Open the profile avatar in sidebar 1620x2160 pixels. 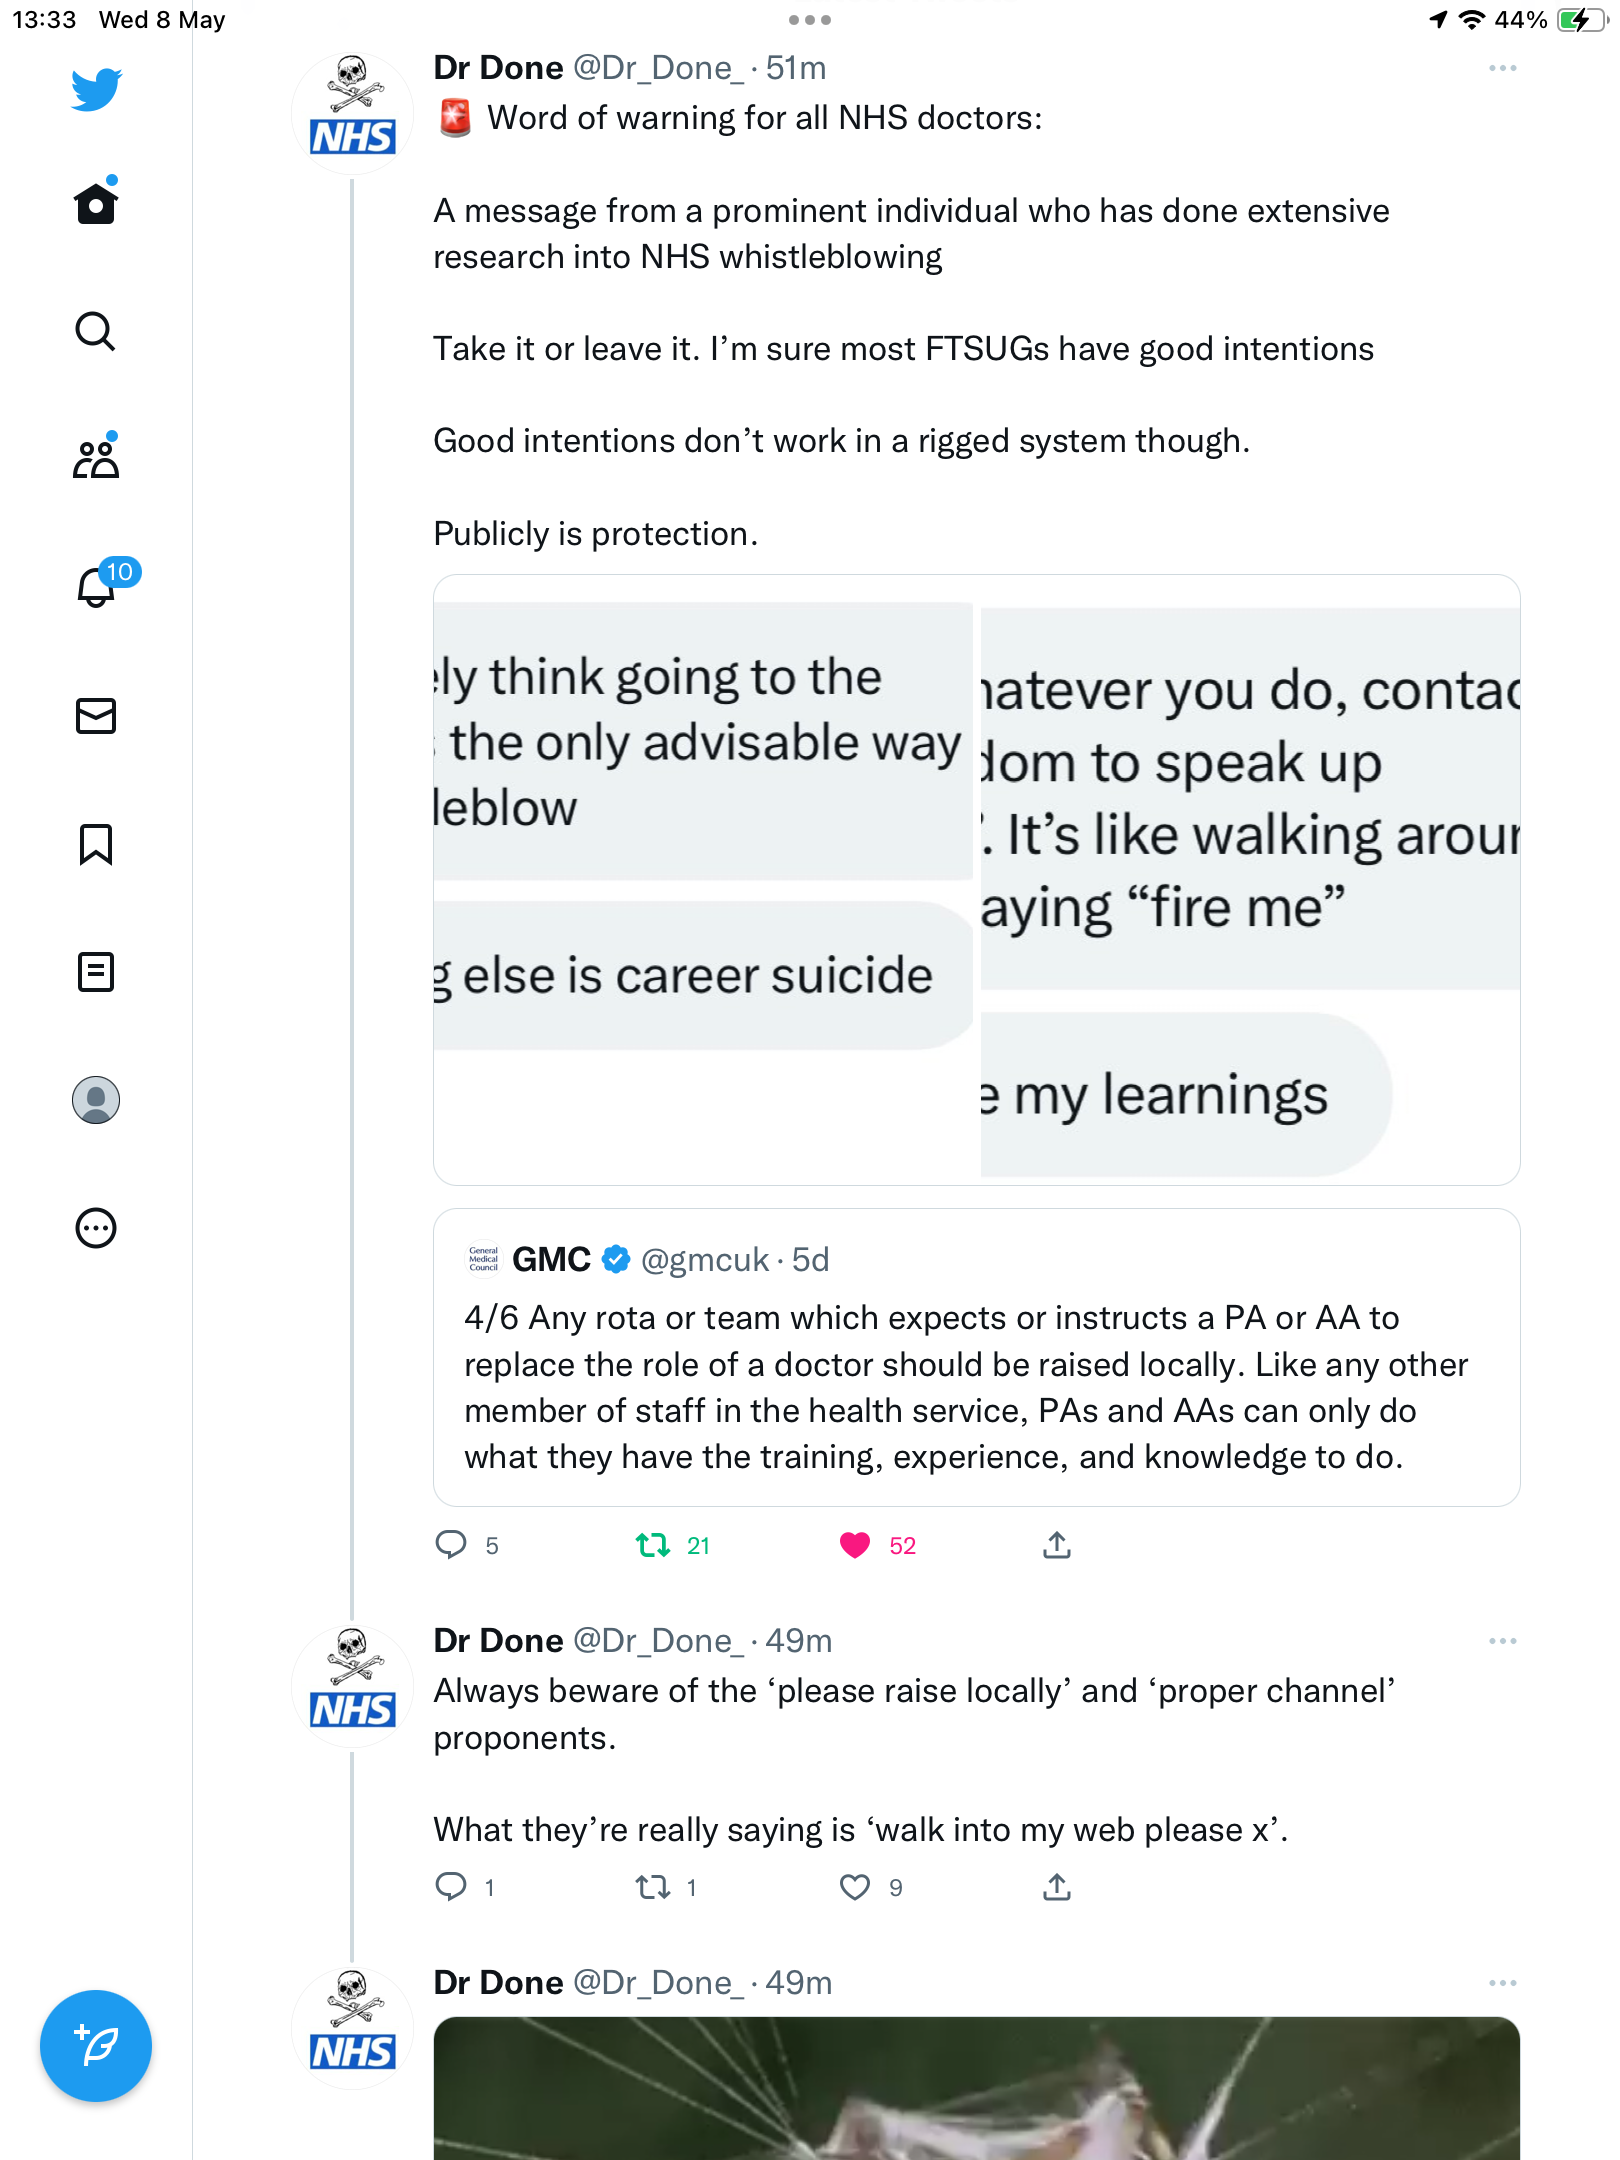(x=96, y=1100)
